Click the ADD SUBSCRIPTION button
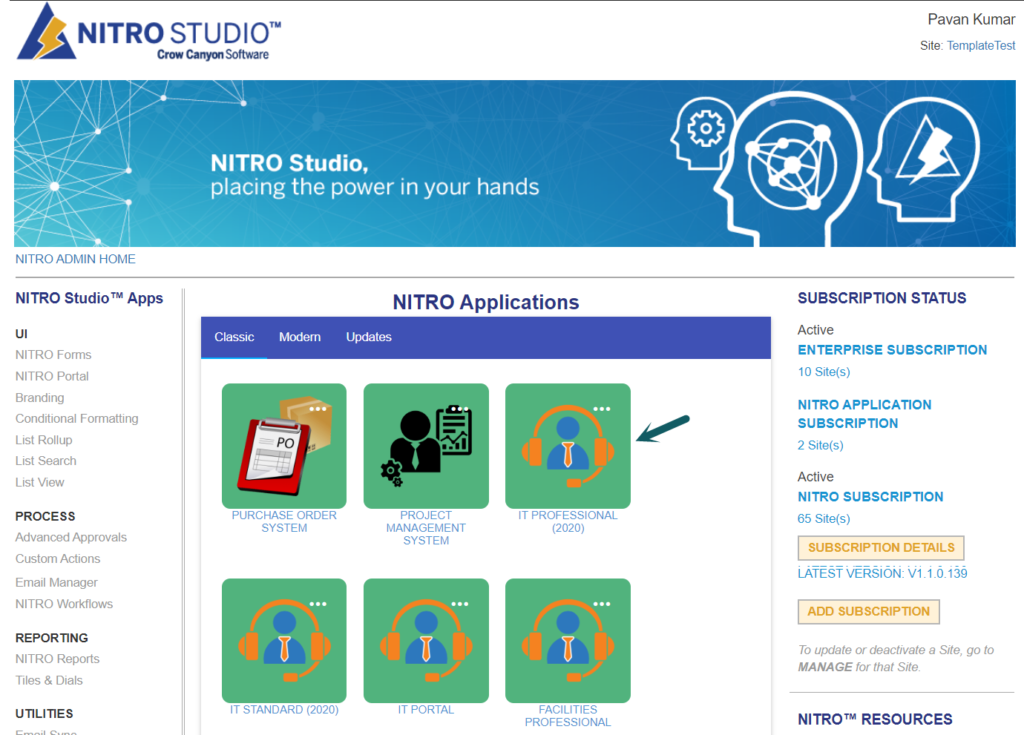 click(867, 611)
